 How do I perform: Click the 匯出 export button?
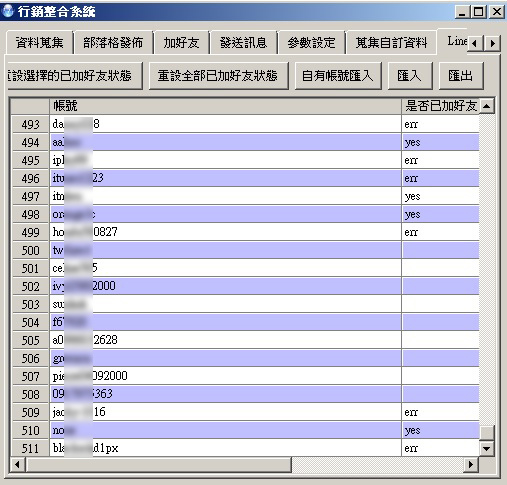[461, 76]
